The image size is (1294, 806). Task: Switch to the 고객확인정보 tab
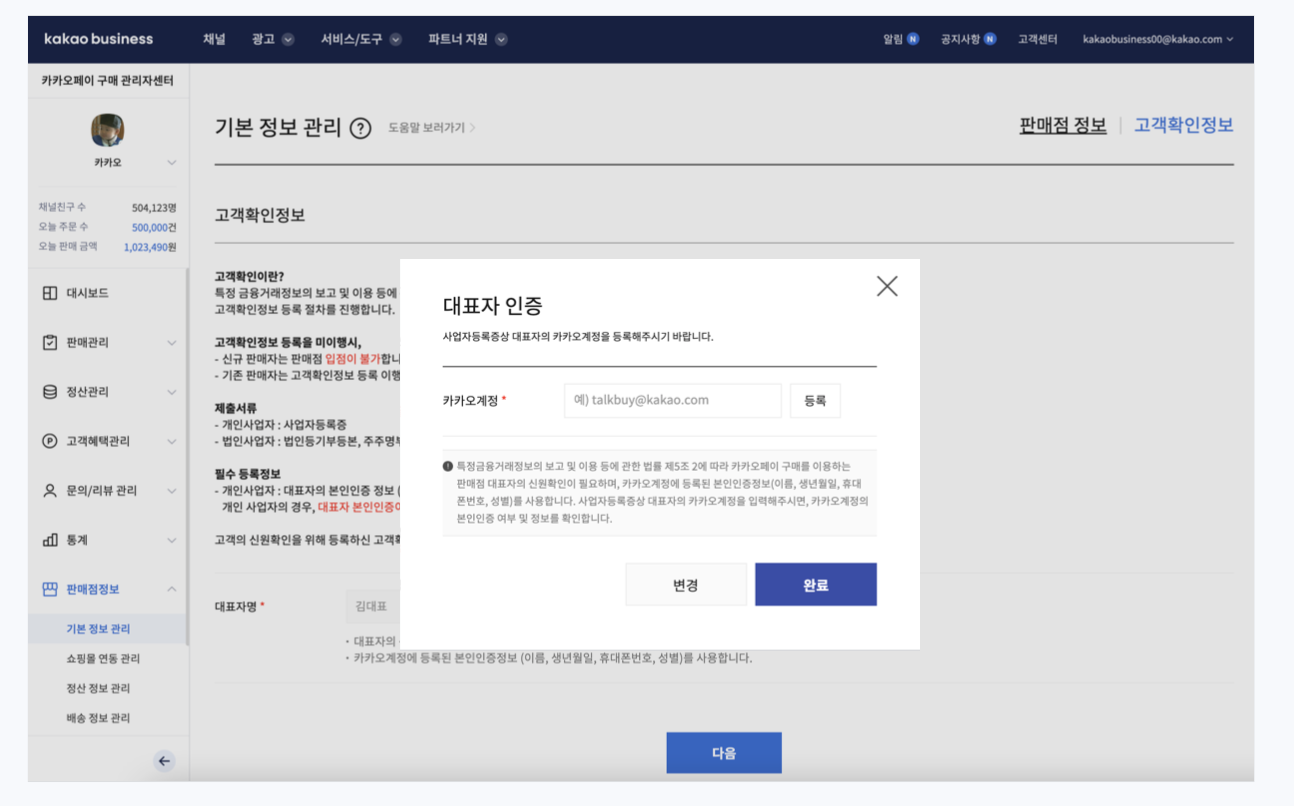tap(1184, 125)
